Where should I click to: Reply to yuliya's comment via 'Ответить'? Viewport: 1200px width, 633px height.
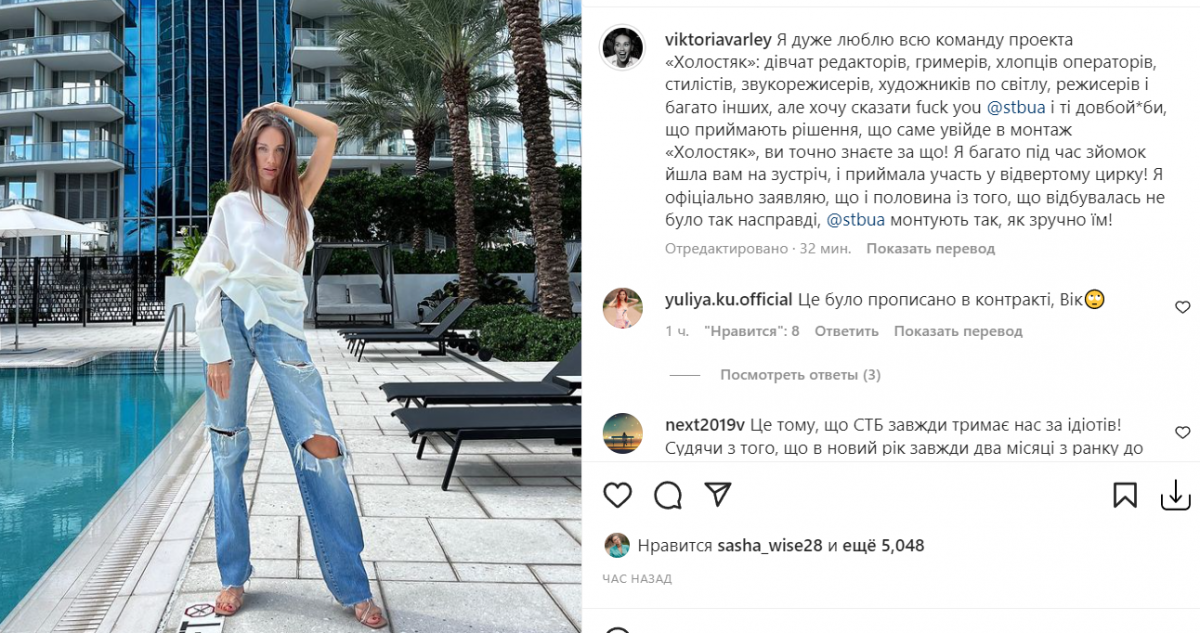(x=846, y=331)
